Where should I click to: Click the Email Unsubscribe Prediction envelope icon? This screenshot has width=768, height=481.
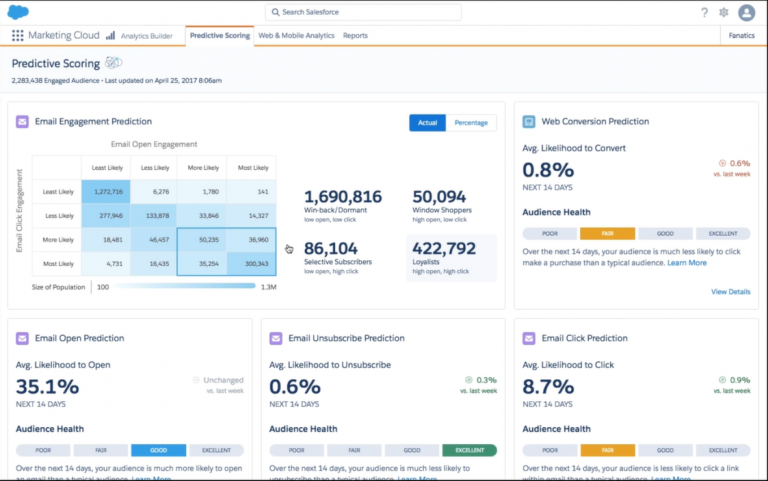(276, 338)
